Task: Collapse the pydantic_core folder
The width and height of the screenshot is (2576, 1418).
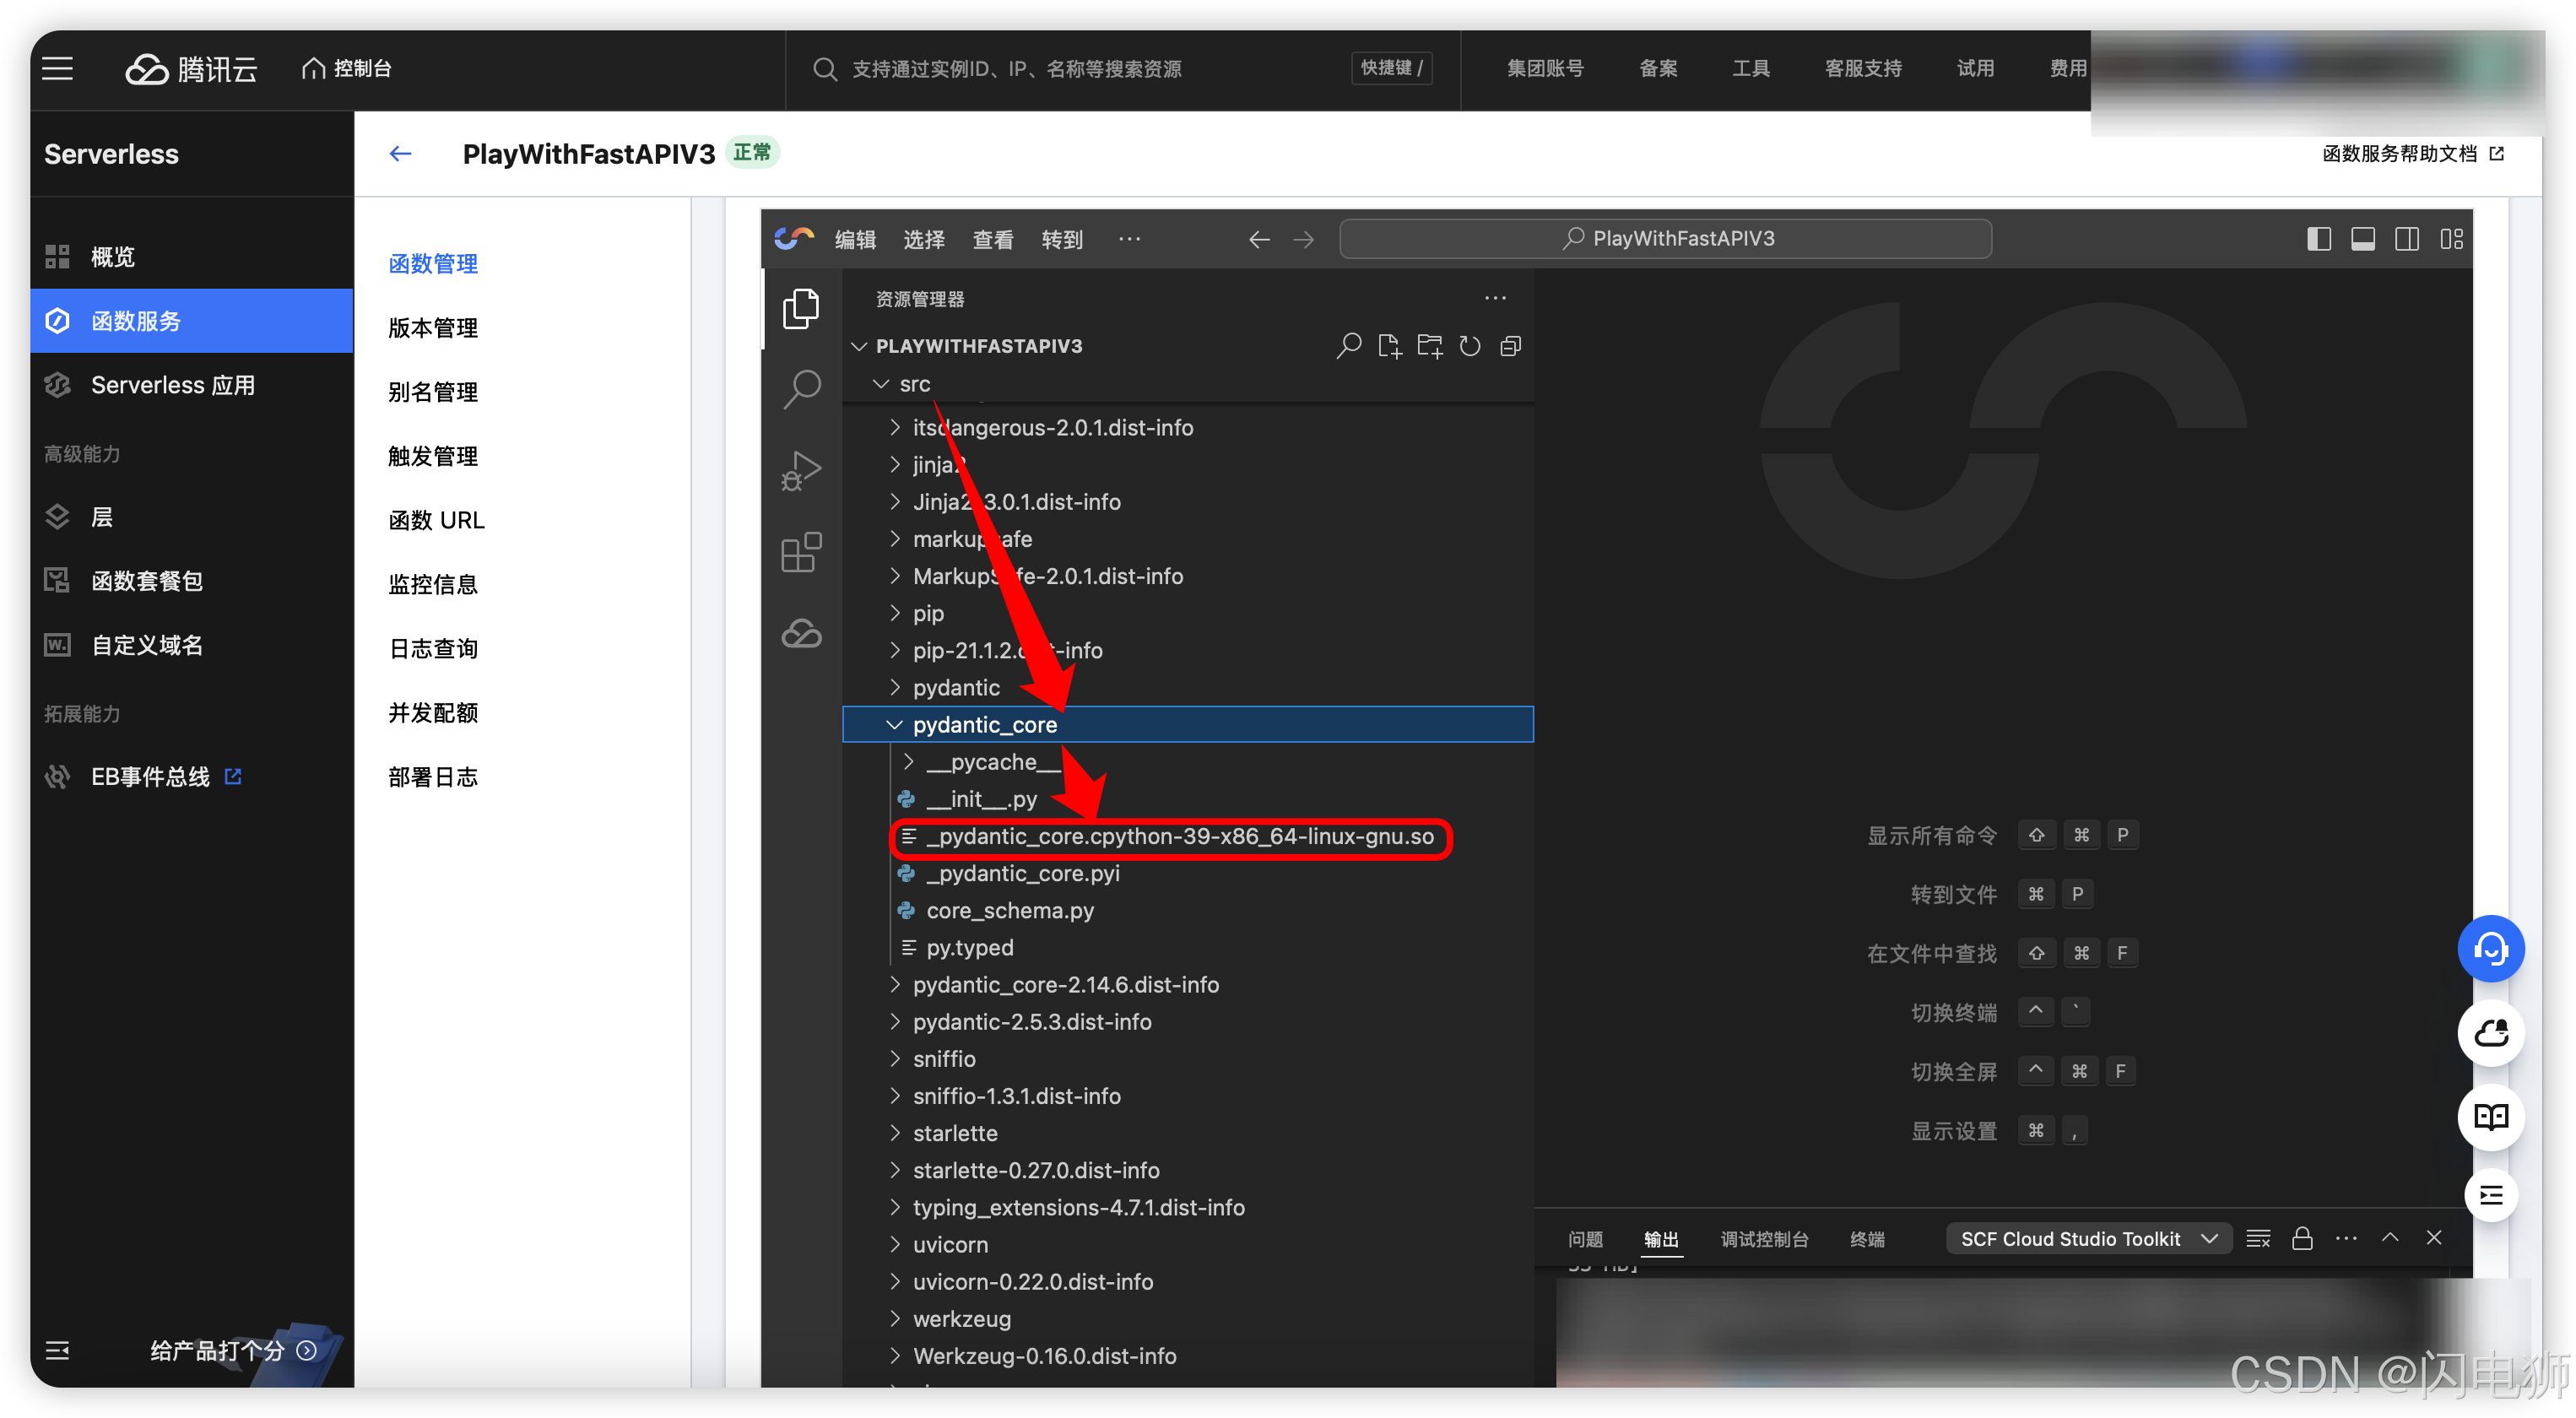Action: [894, 725]
